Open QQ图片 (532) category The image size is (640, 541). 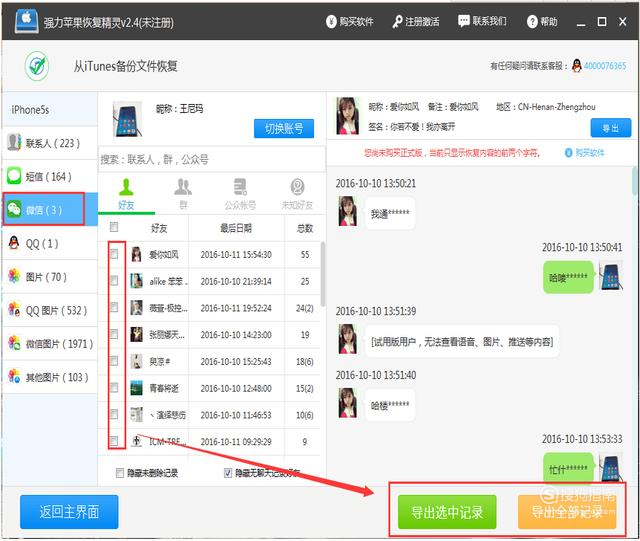50,310
